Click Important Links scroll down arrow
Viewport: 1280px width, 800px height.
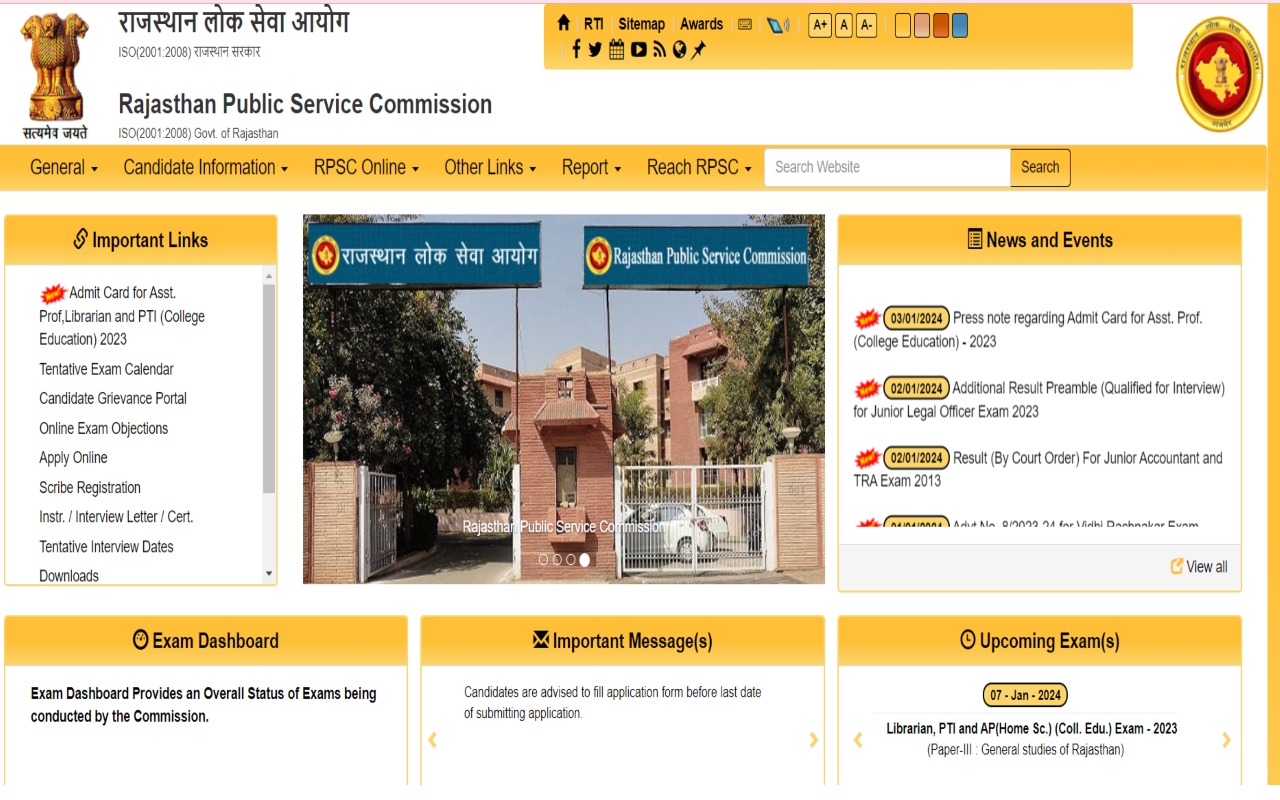pos(269,574)
